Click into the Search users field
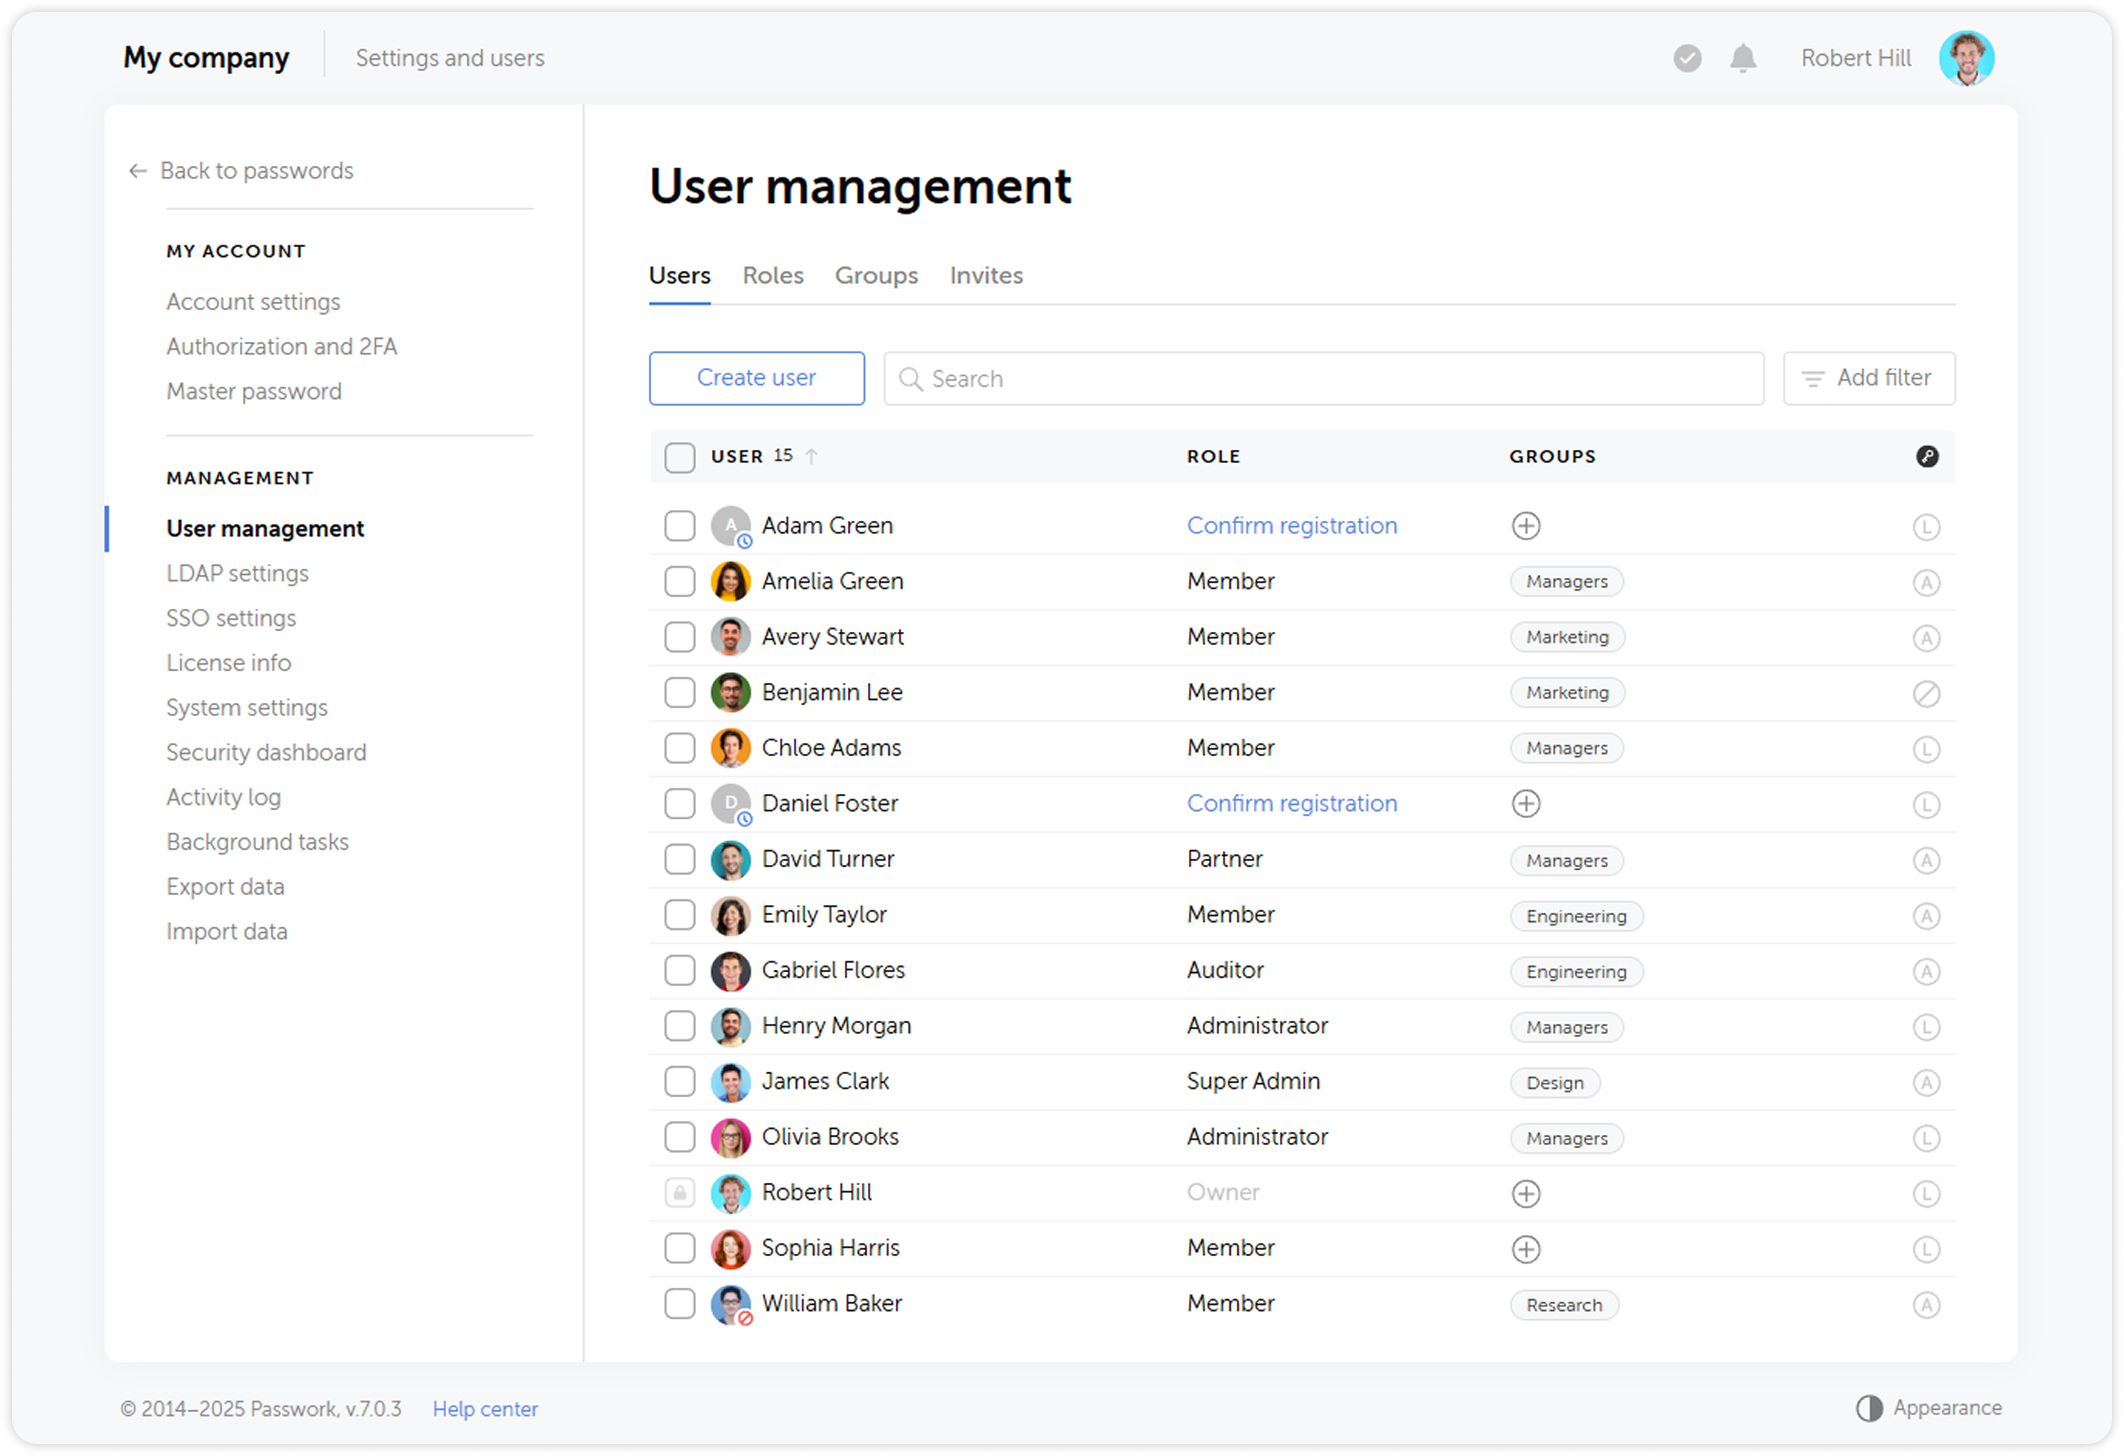 click(x=1323, y=378)
